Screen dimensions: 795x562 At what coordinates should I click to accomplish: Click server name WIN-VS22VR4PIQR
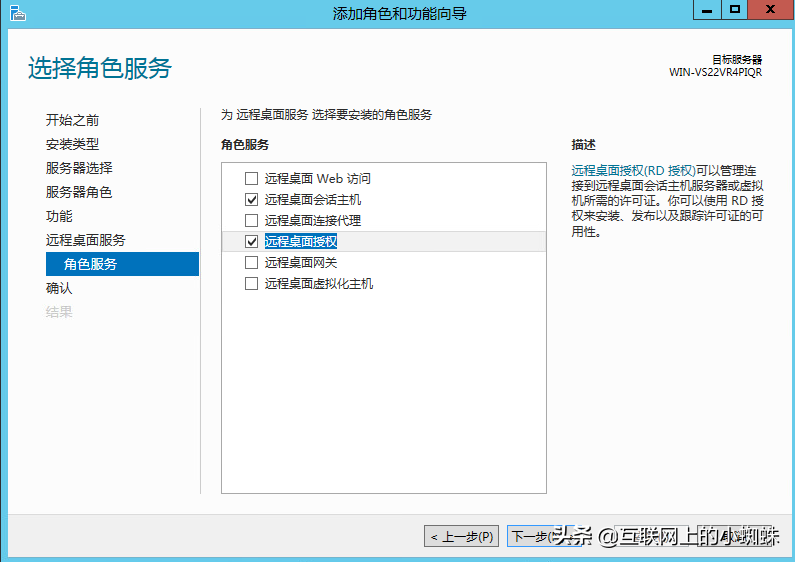click(x=715, y=72)
